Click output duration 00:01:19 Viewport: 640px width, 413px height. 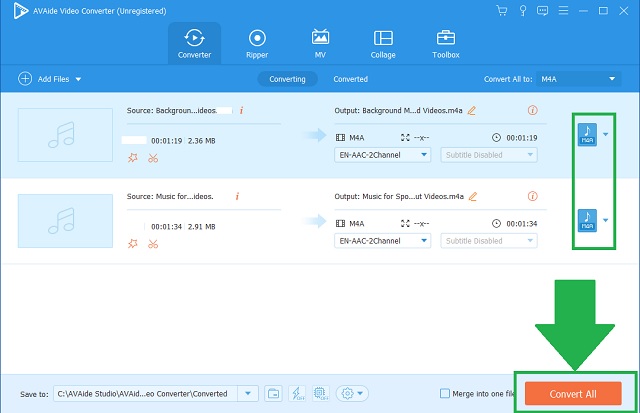pyautogui.click(x=522, y=138)
